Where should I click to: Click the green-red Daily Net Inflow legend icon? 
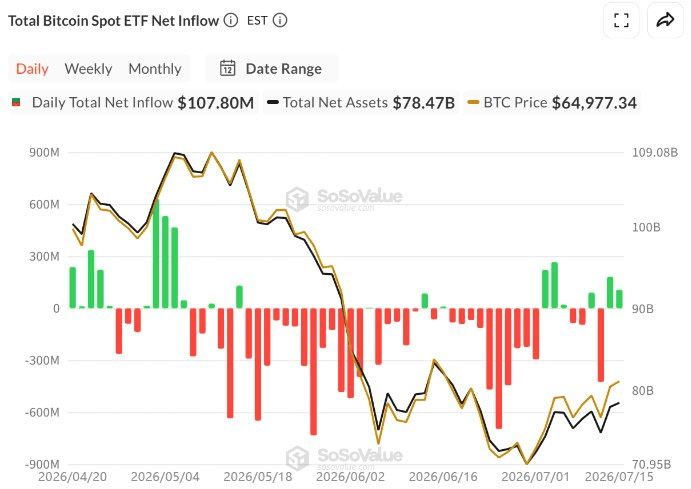[x=16, y=103]
